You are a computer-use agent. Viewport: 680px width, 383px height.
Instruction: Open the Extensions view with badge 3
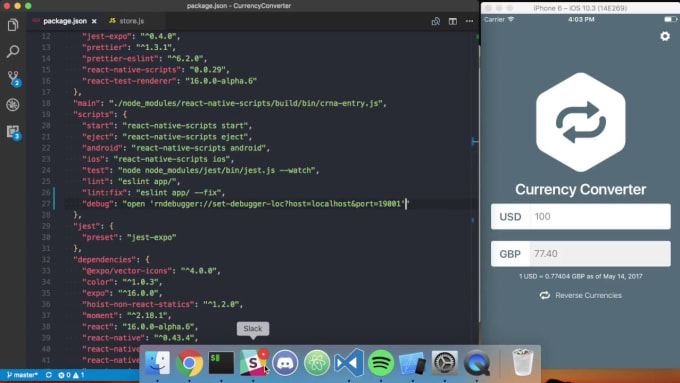click(13, 132)
